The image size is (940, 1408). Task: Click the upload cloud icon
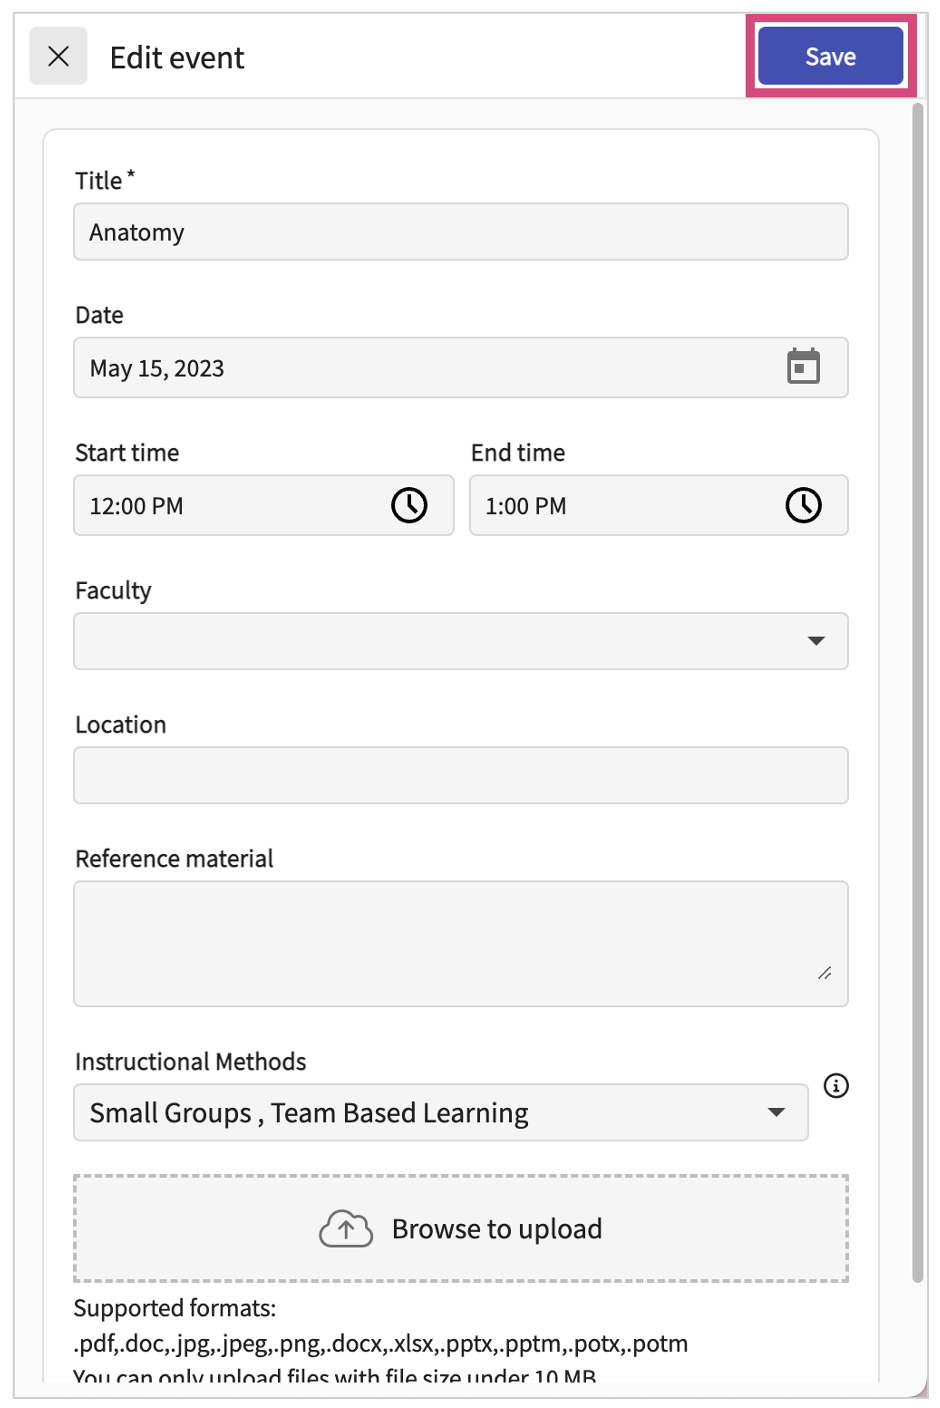click(346, 1228)
